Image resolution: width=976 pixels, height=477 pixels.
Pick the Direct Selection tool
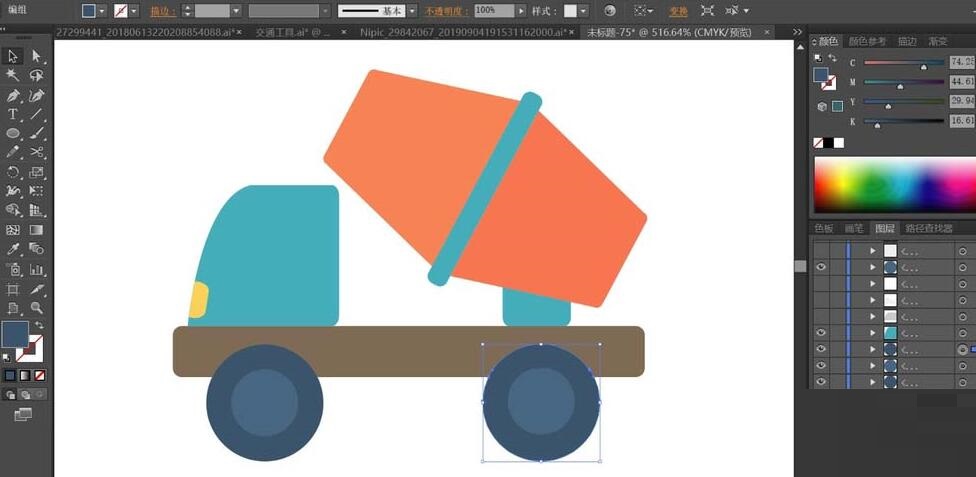point(36,57)
